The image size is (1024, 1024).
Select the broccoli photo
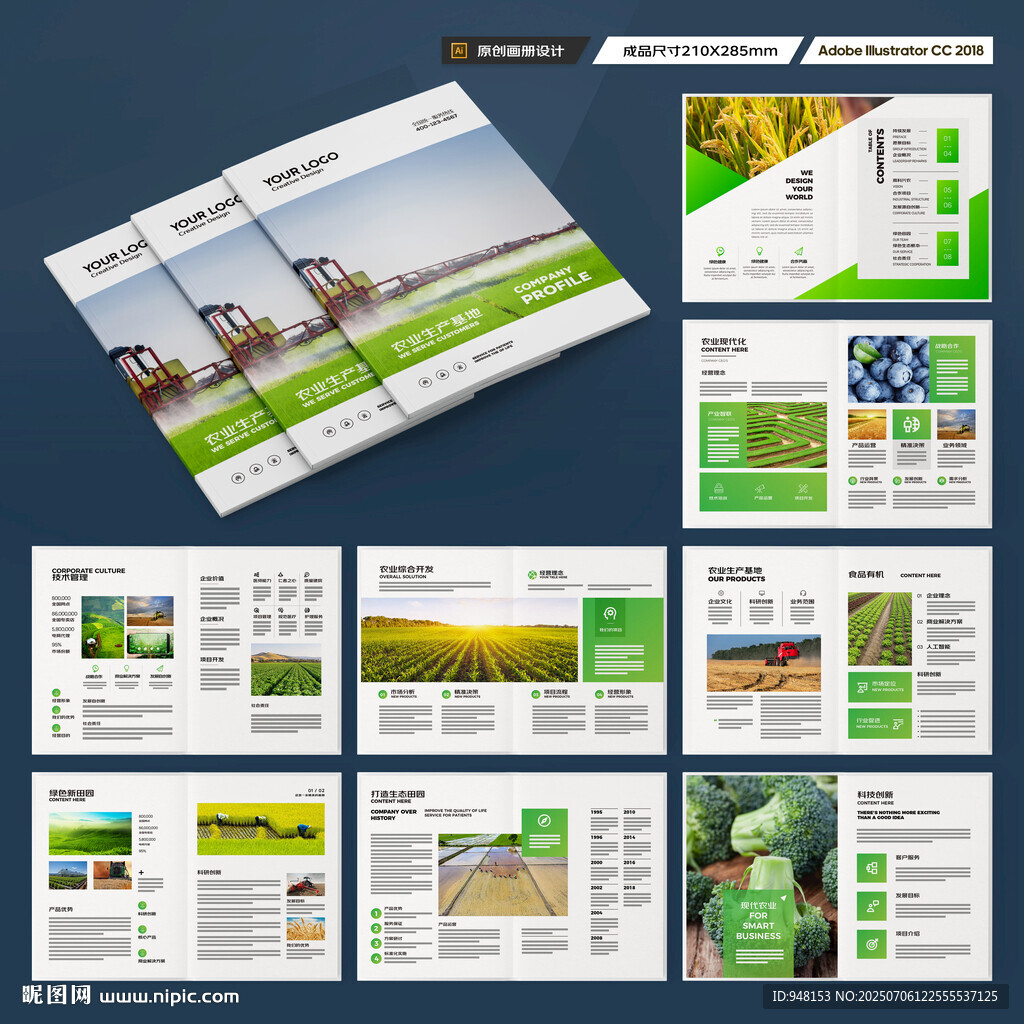point(761,876)
